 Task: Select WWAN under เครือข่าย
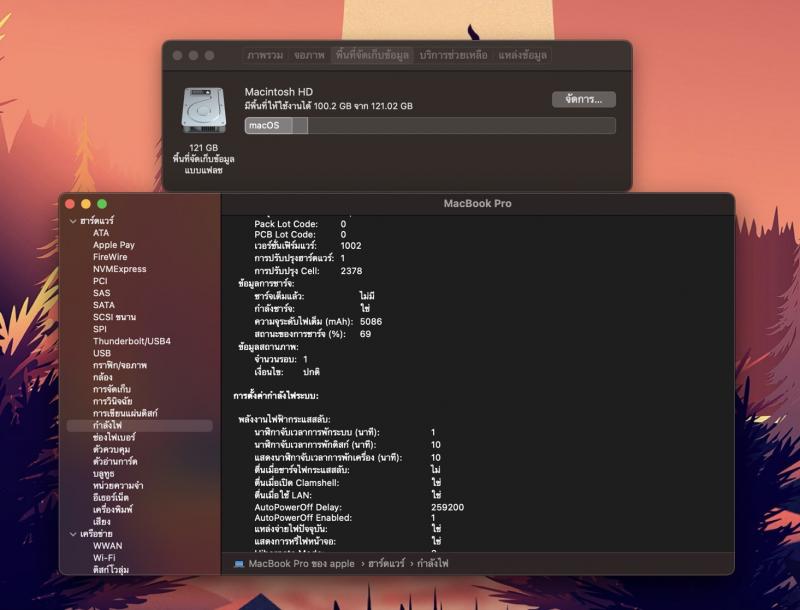pos(107,546)
